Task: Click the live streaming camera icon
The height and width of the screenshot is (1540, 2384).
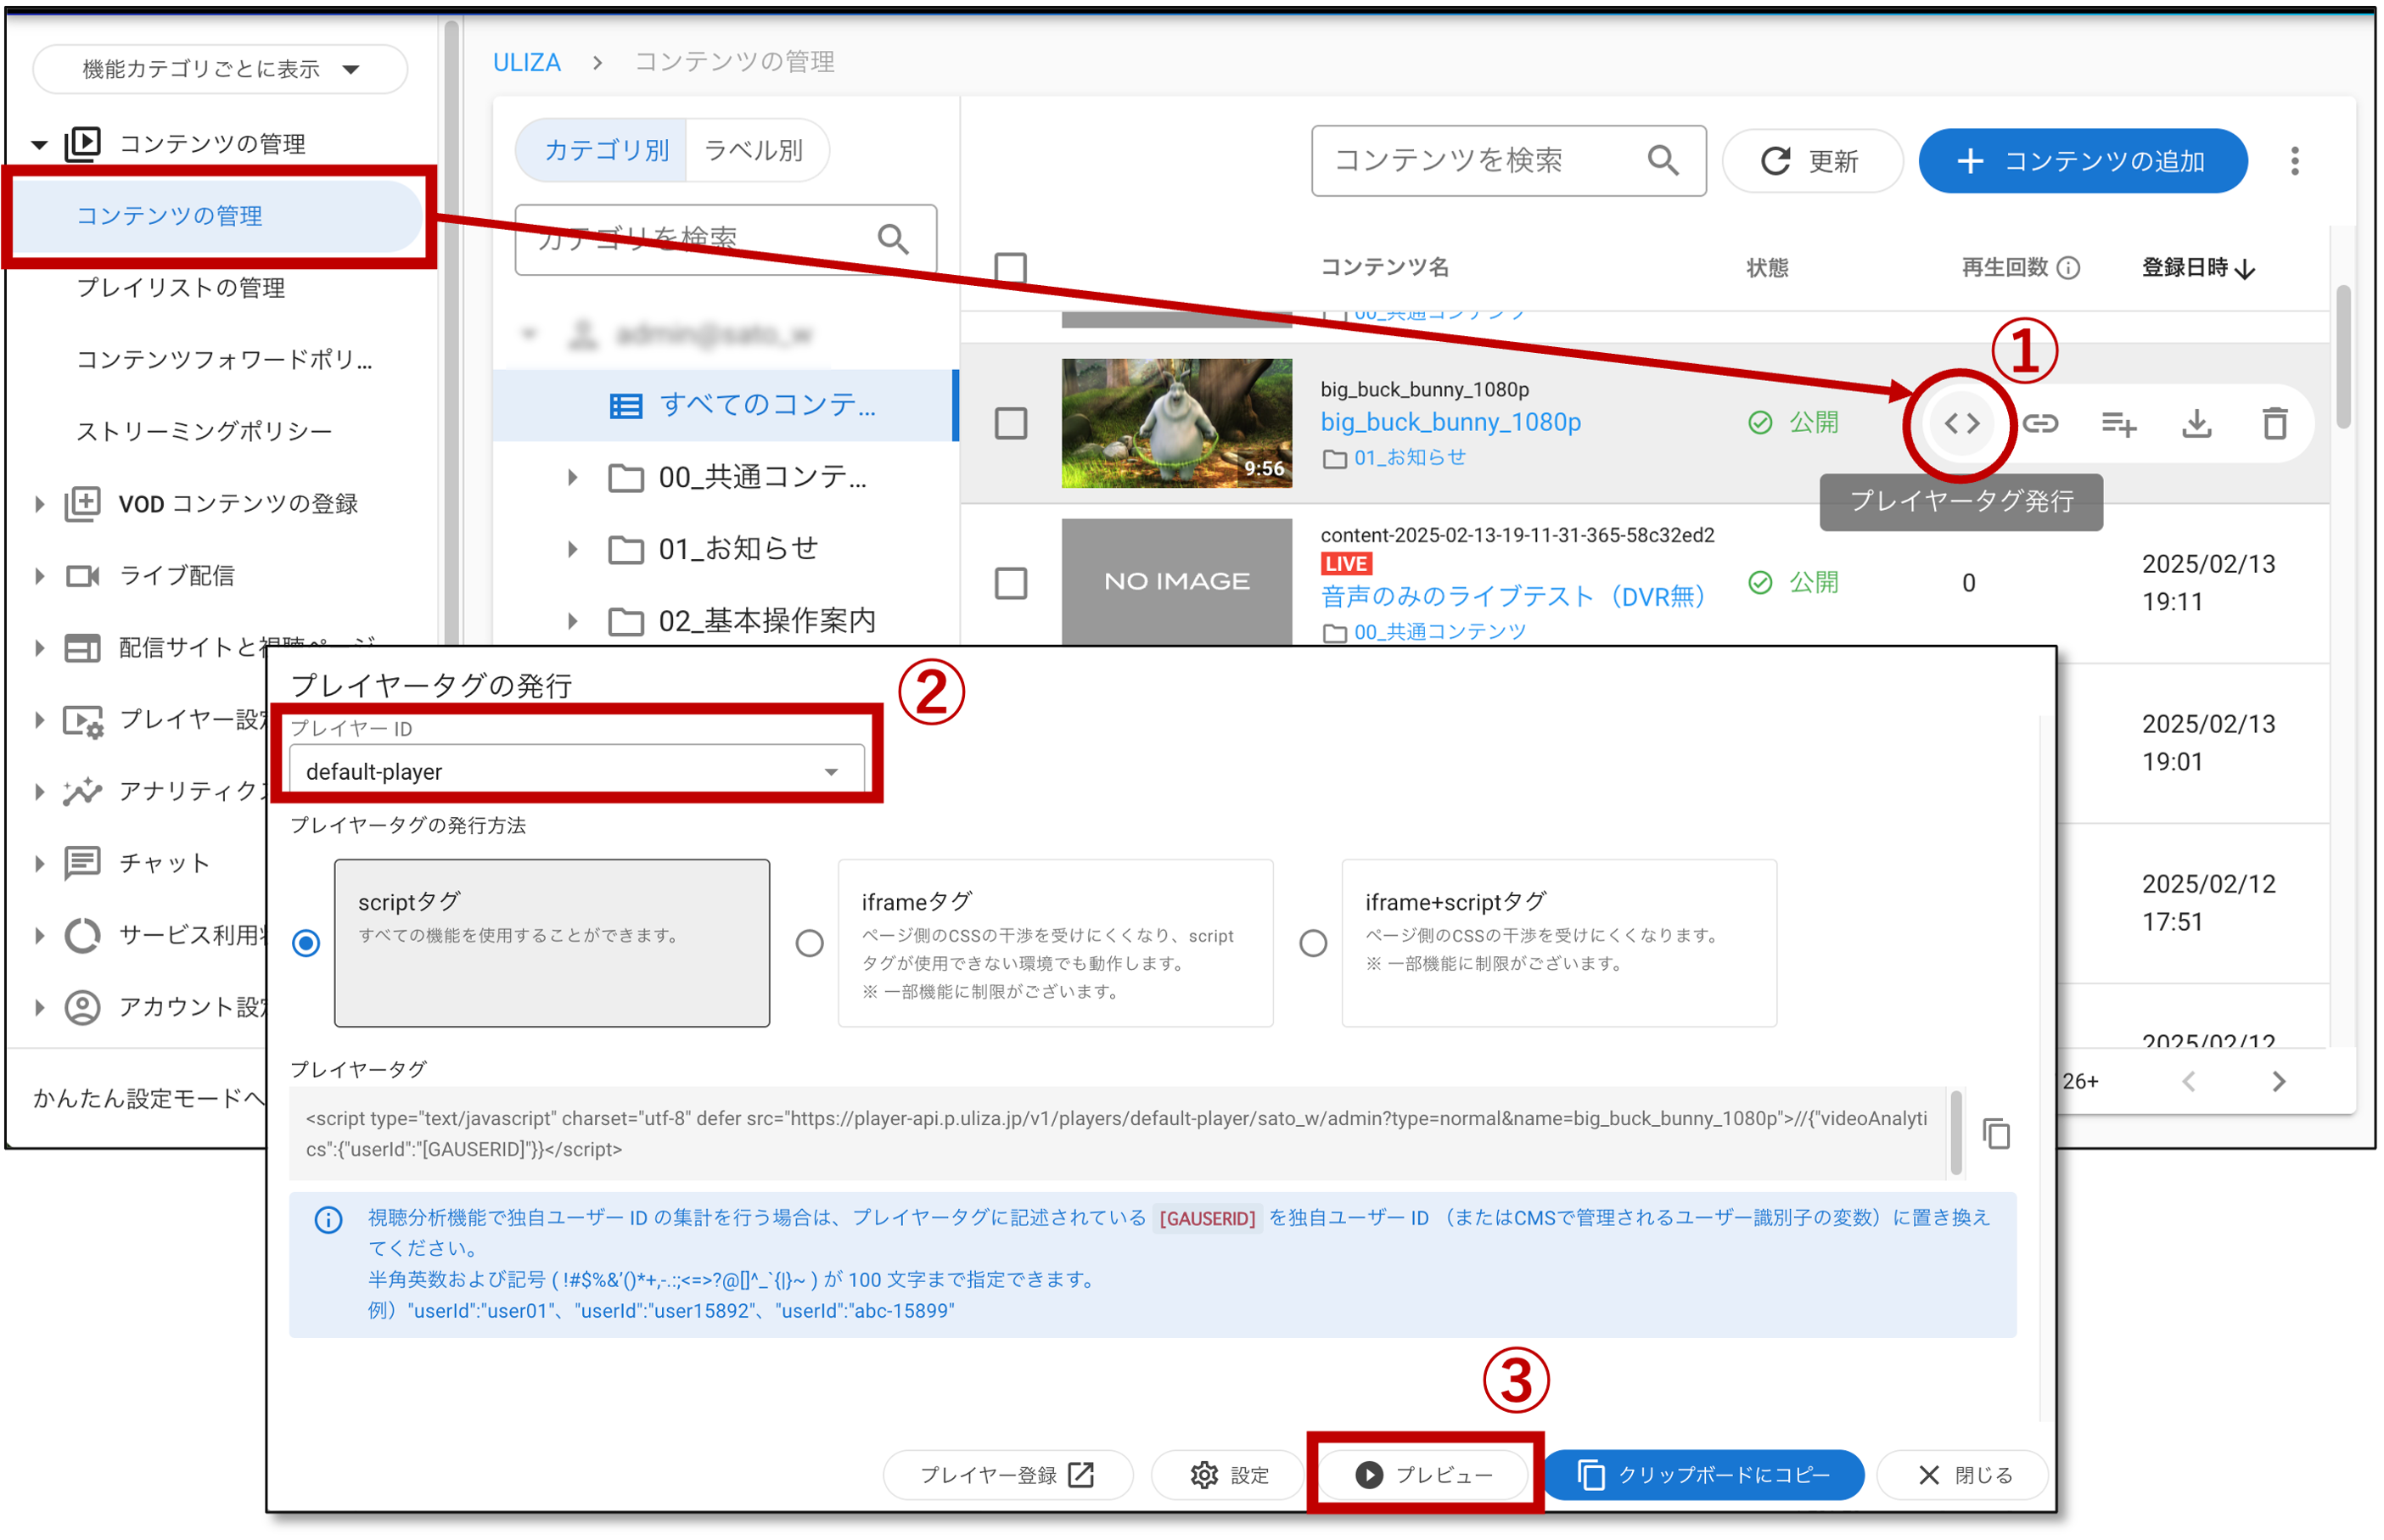Action: (x=82, y=575)
